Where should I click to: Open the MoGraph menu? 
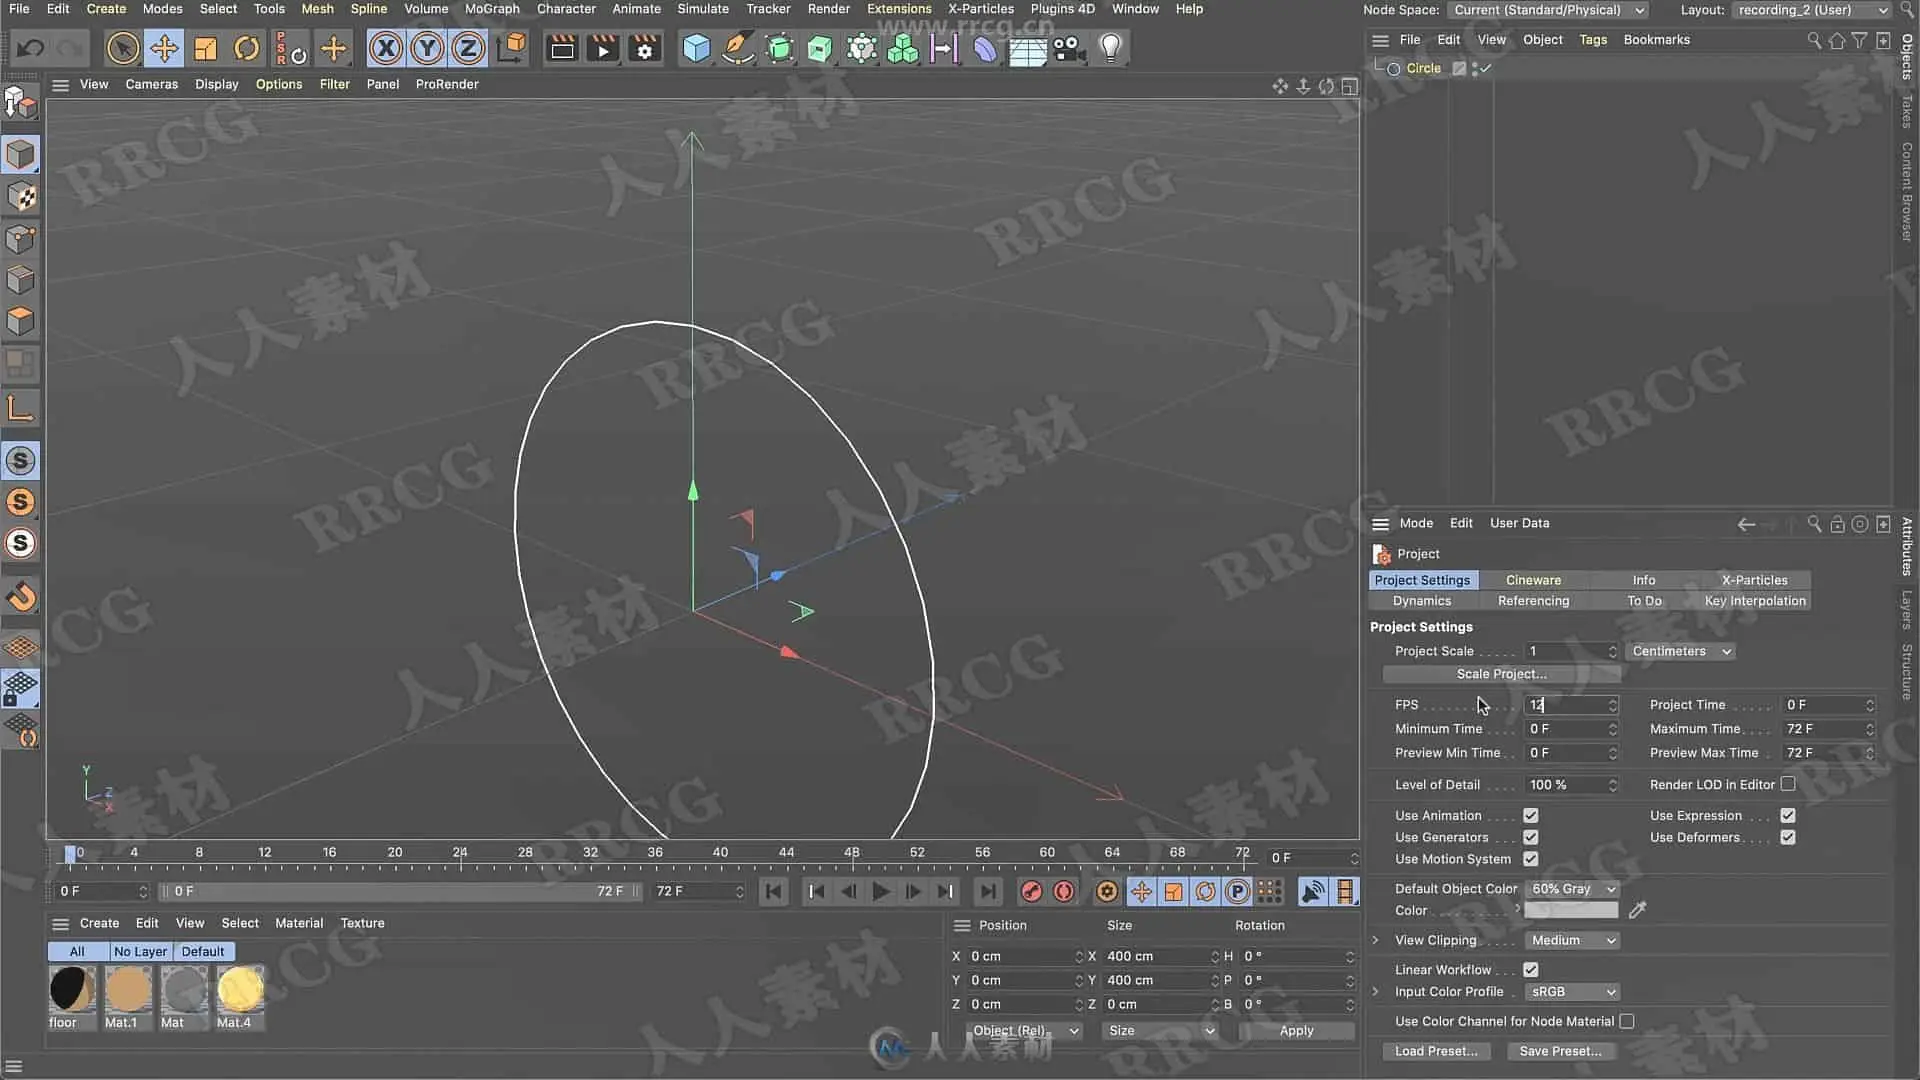492,9
